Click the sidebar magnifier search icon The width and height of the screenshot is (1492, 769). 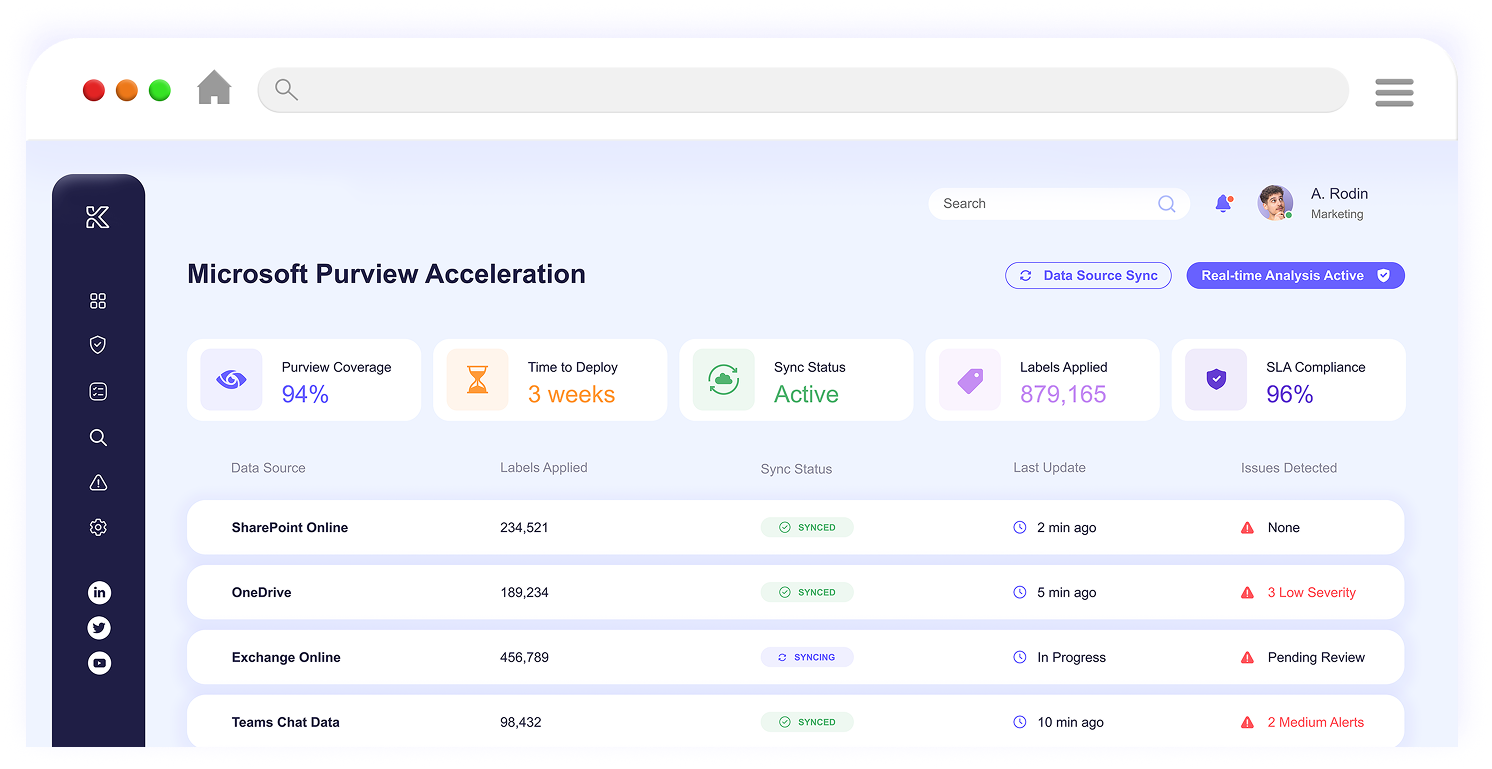98,438
